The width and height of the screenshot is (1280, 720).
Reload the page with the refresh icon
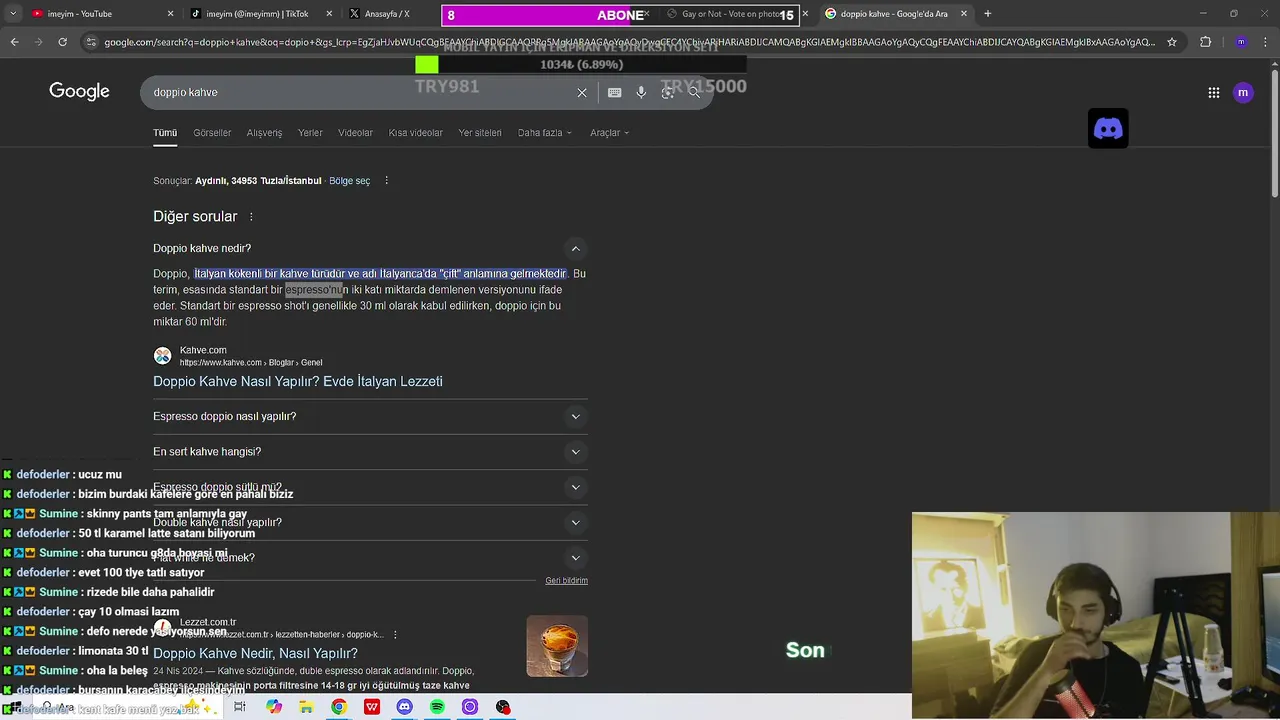[x=62, y=42]
